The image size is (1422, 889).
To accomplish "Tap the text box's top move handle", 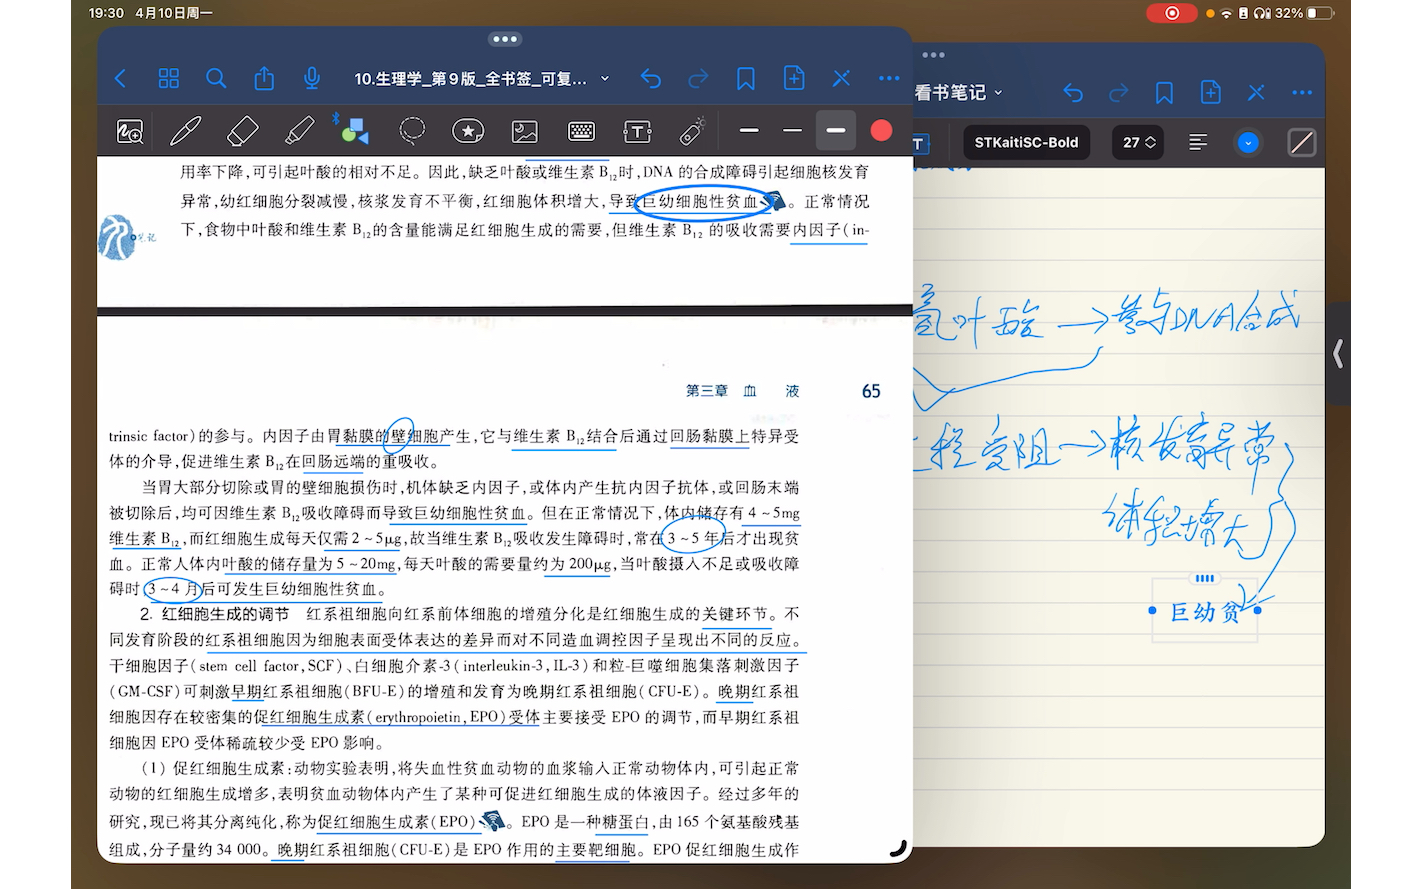I will (1205, 578).
